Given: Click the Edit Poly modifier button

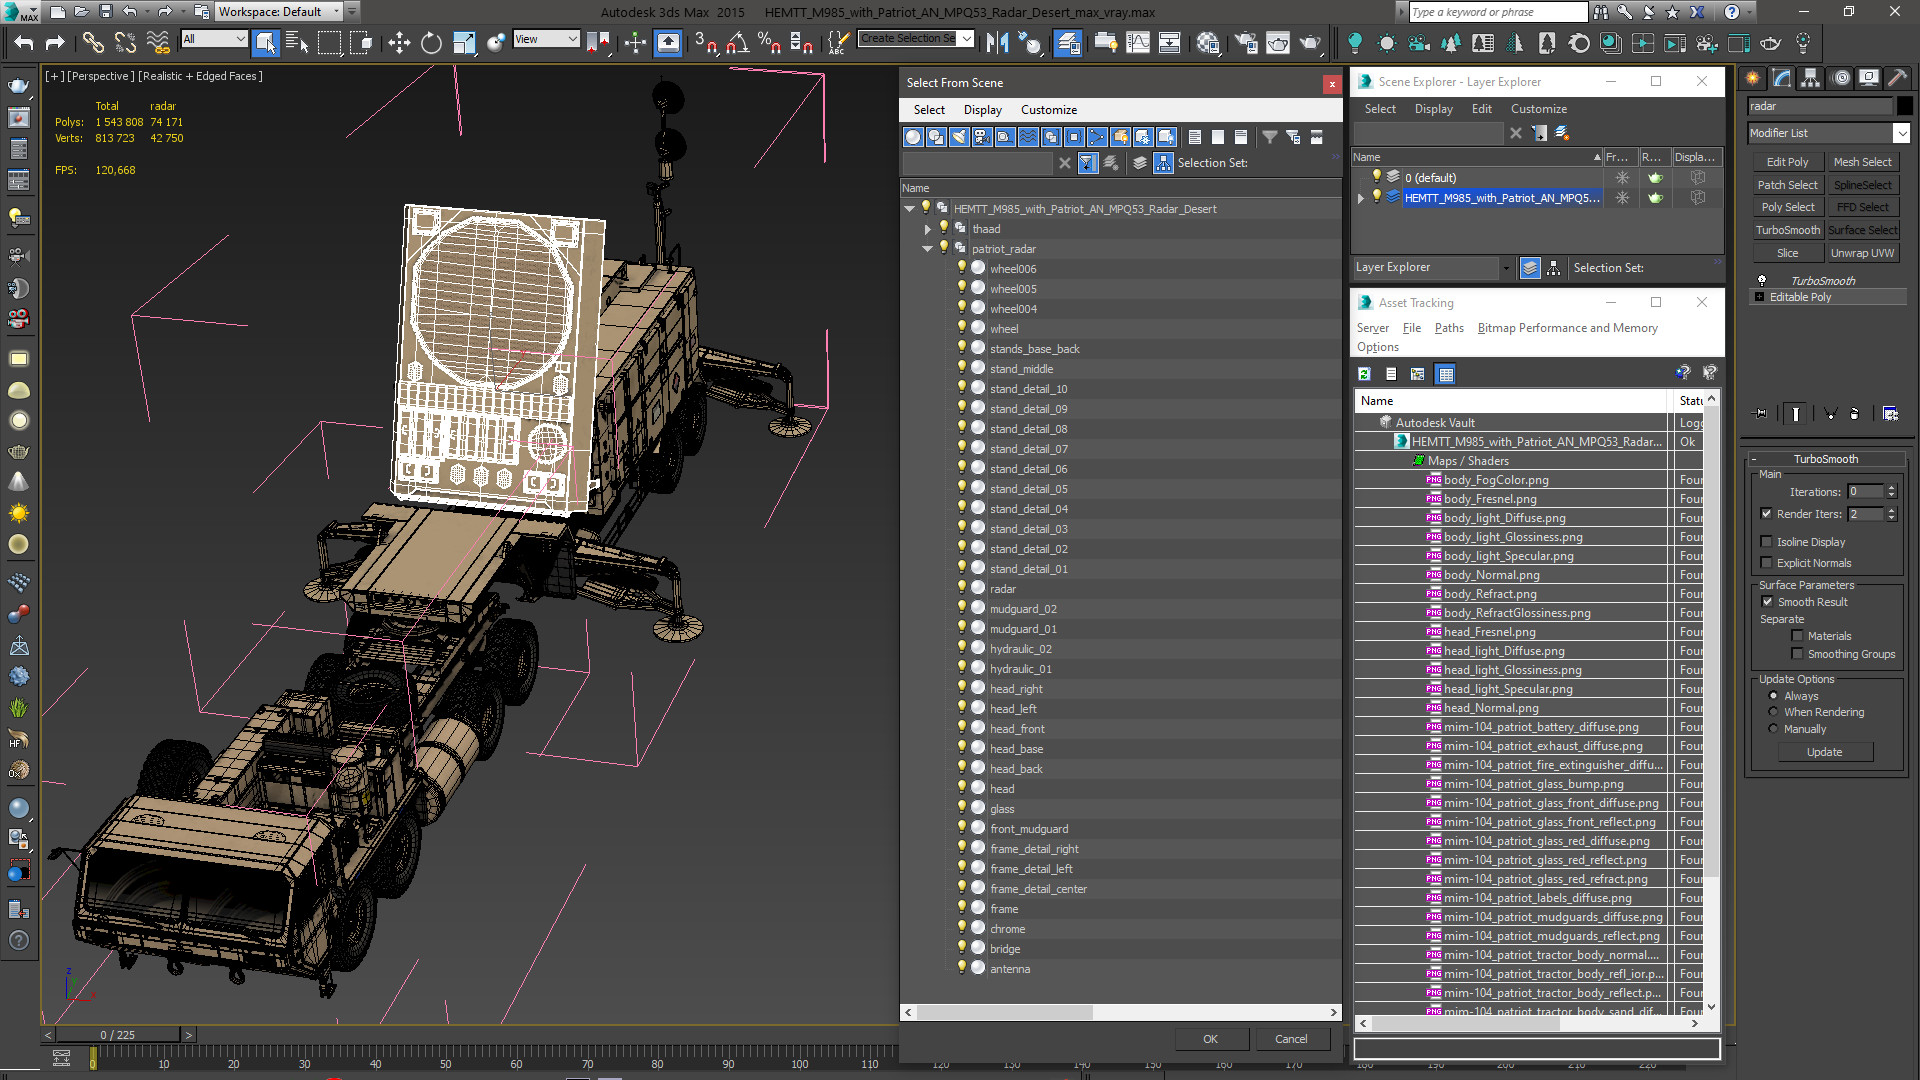Looking at the screenshot, I should click(1787, 162).
